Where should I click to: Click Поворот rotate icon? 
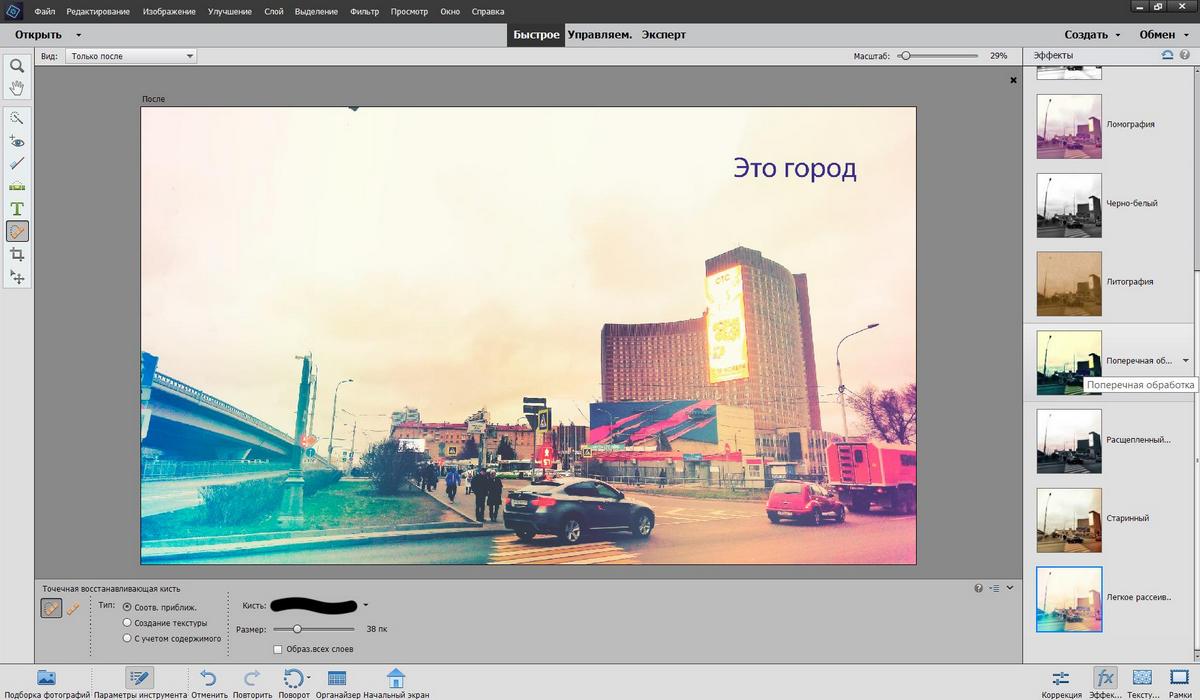[x=292, y=677]
